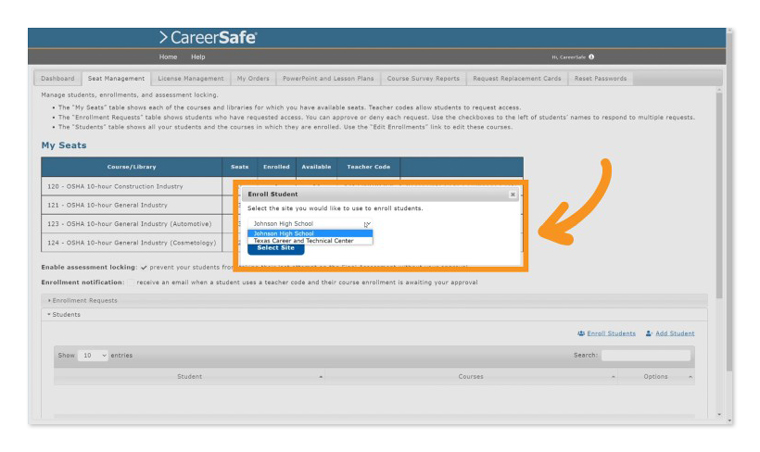Click the Enroll Students link
760x452 pixels.
tap(611, 333)
